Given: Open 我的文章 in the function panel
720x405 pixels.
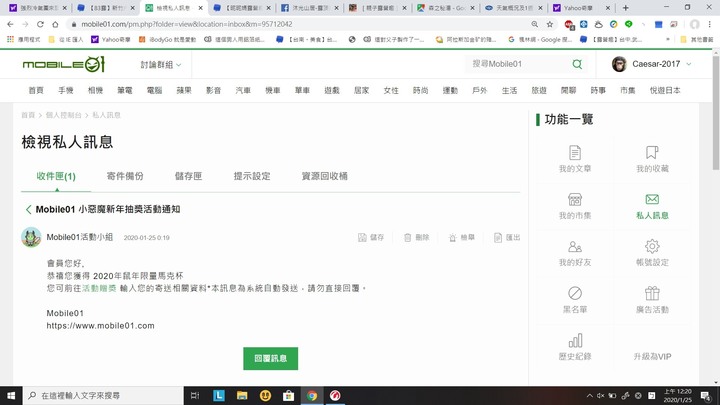Looking at the screenshot, I should coord(575,159).
